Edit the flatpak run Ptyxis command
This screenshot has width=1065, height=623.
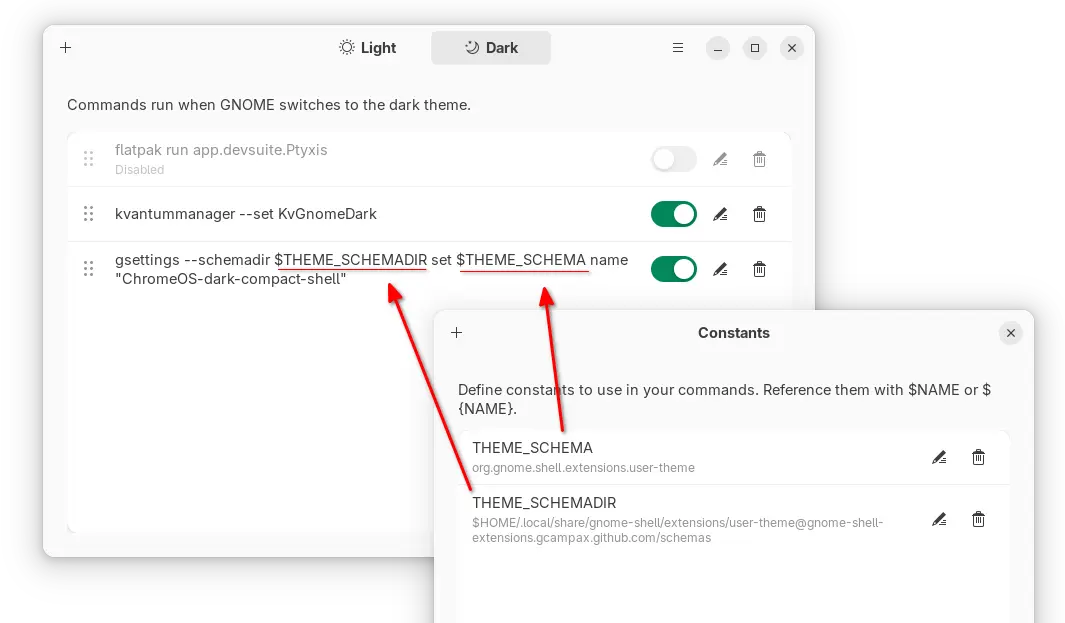coord(720,159)
